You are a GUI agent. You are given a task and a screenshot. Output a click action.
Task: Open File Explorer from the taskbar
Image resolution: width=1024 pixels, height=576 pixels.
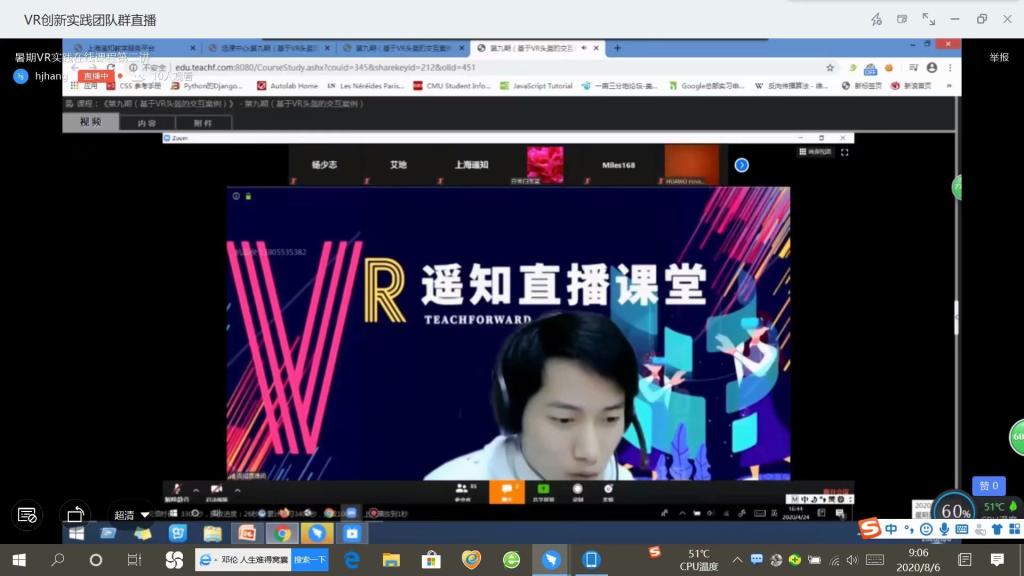391,560
